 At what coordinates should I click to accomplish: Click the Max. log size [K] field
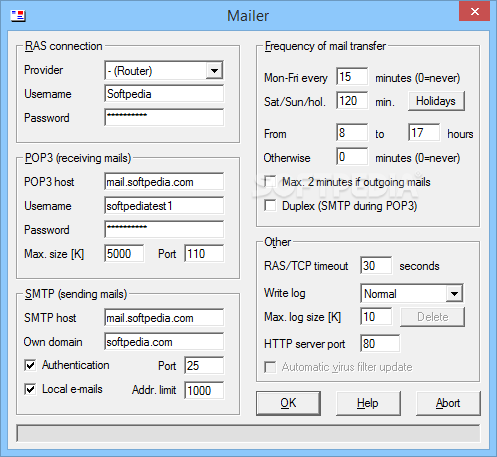point(376,317)
